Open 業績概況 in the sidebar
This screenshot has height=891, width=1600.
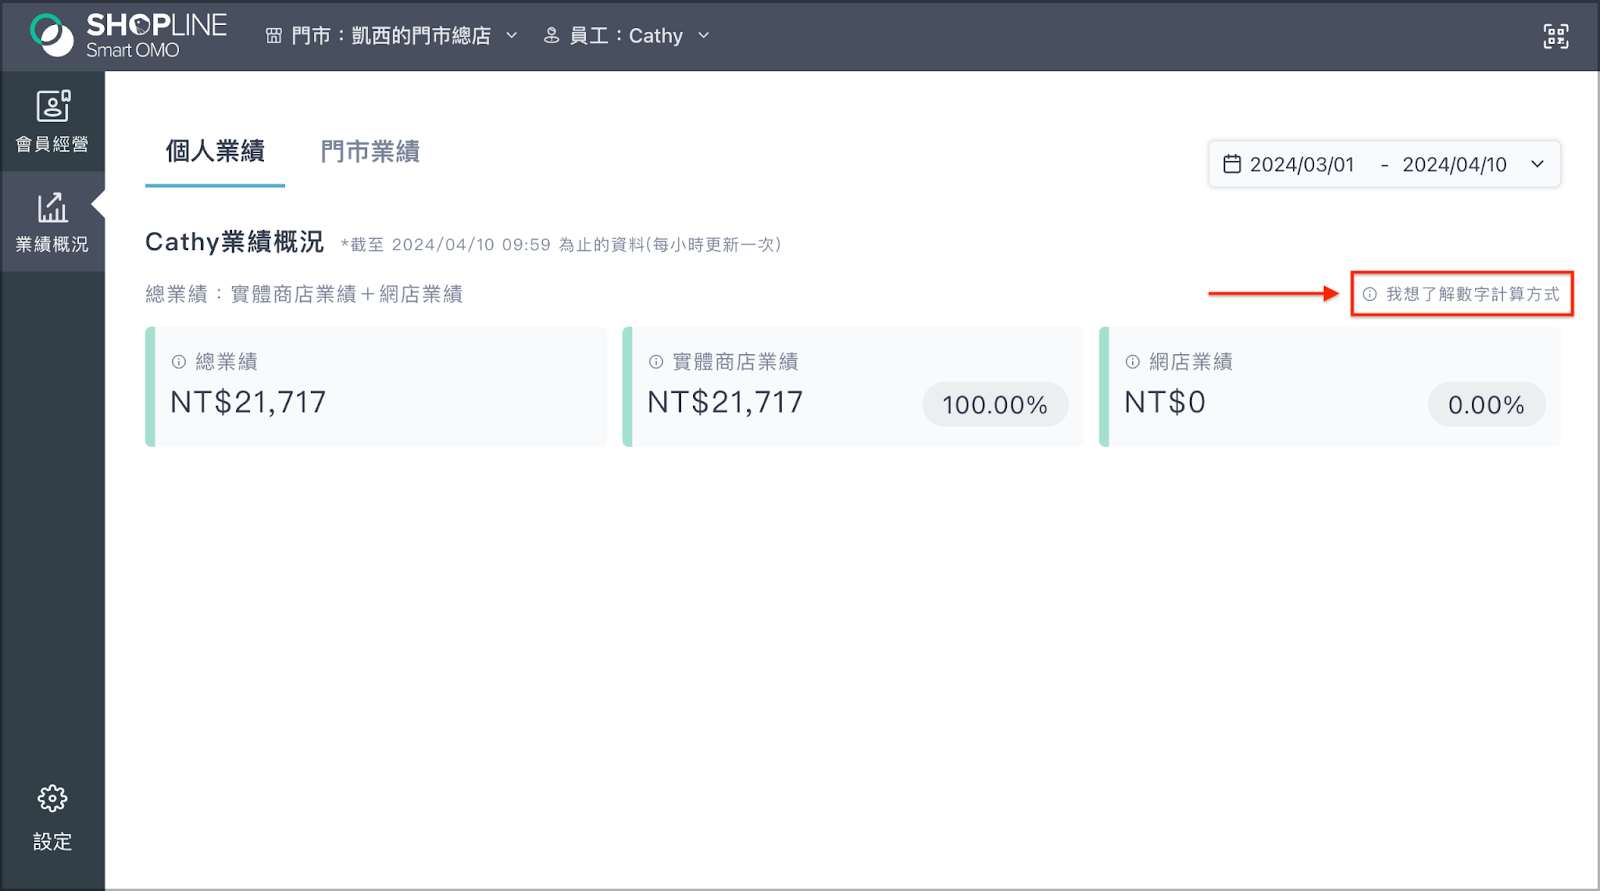pos(52,221)
